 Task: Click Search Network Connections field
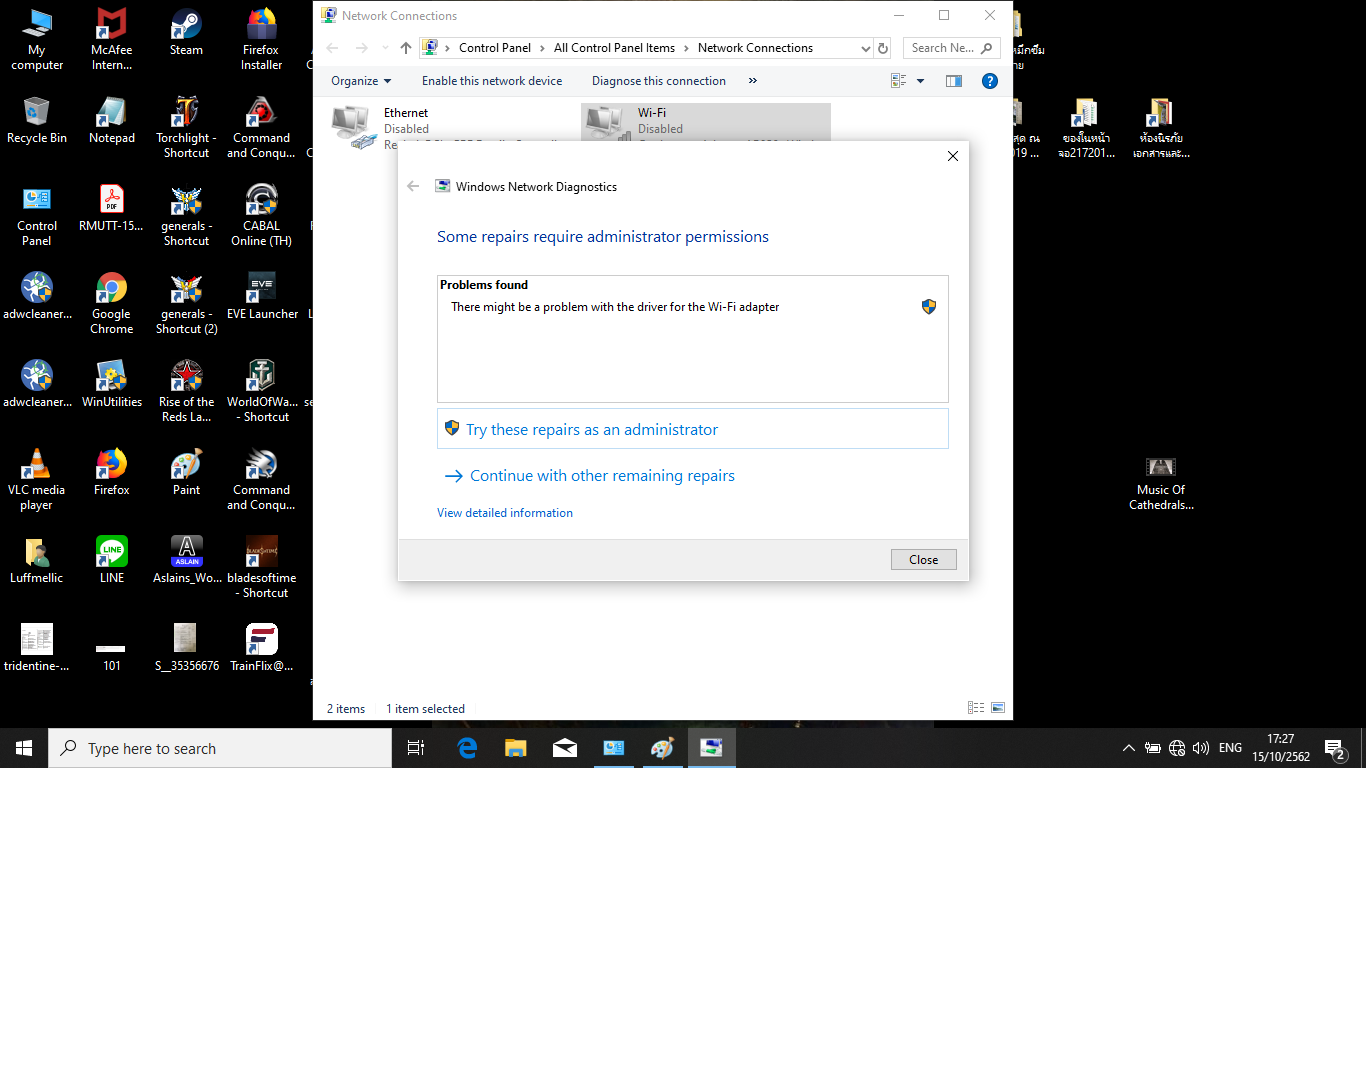coord(951,48)
